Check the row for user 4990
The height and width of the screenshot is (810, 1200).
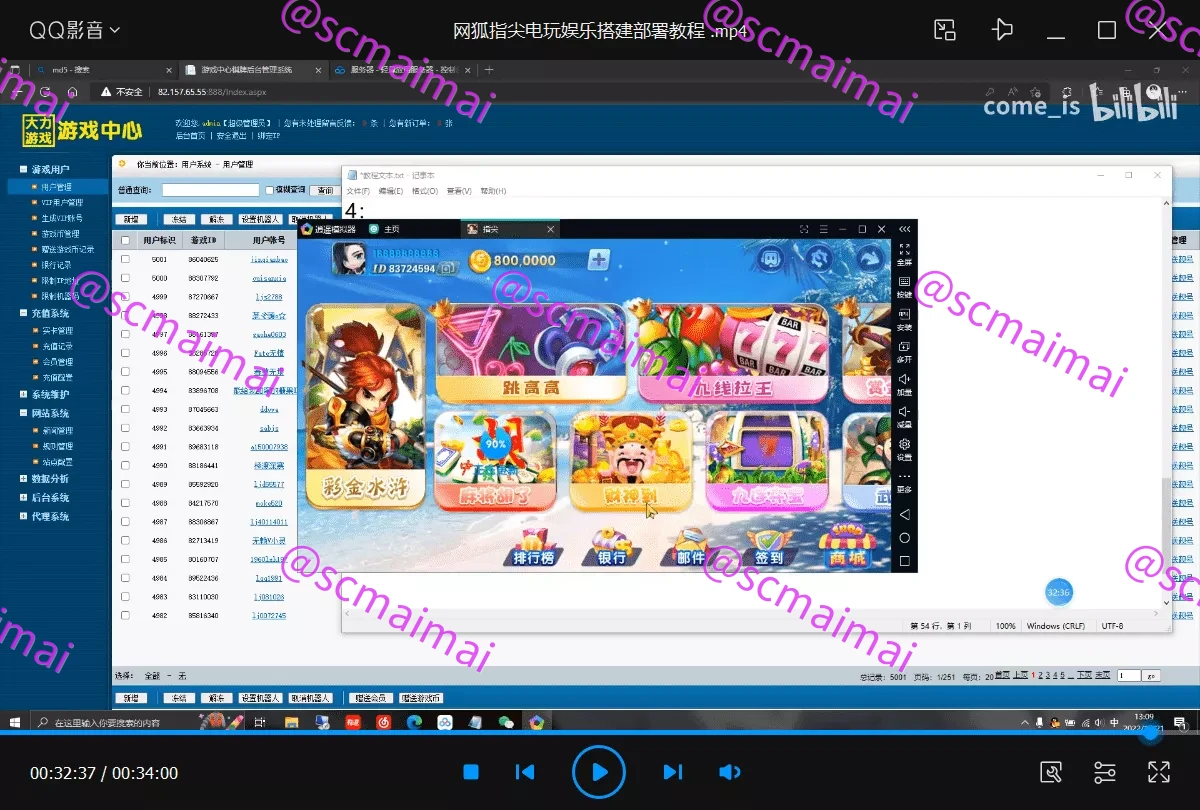tap(125, 465)
